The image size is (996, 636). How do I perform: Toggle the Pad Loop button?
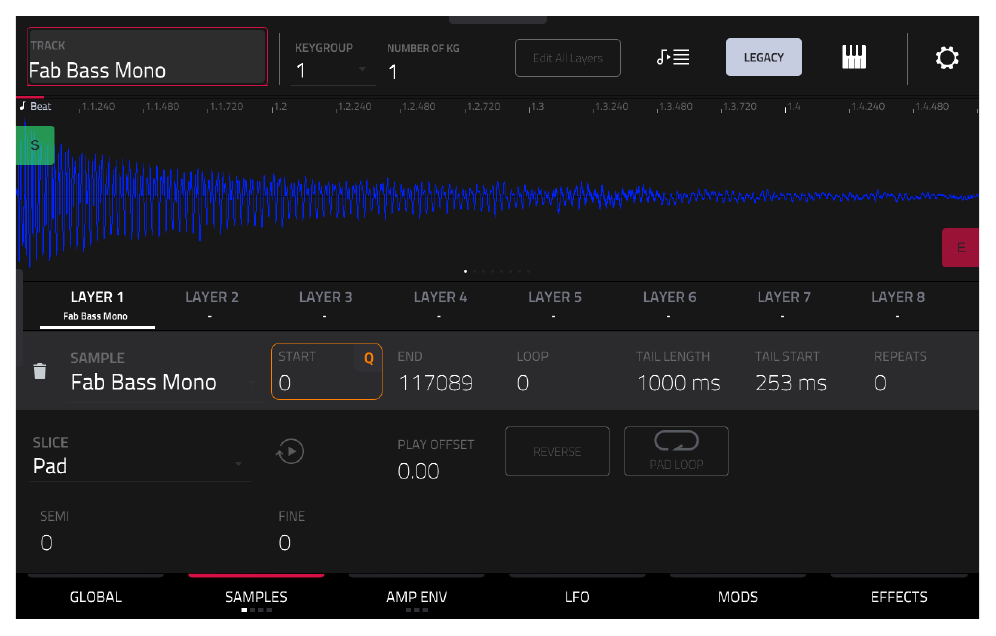point(676,451)
